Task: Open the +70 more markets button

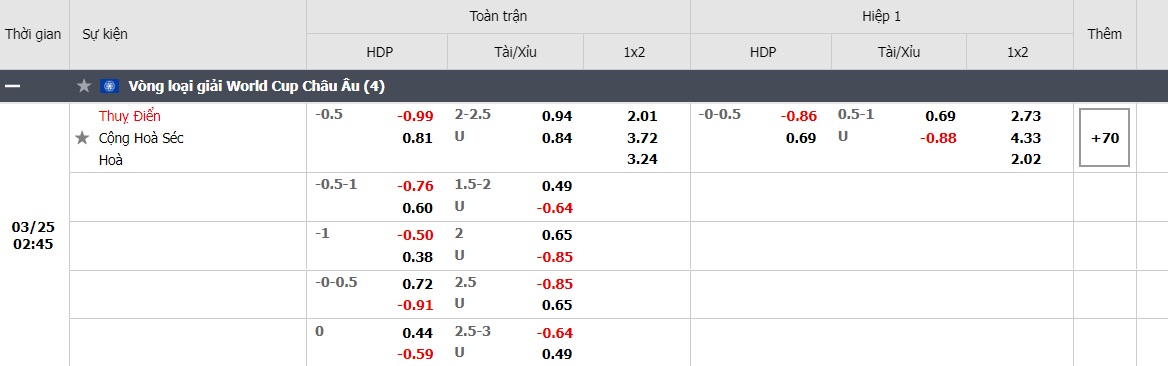Action: point(1105,137)
